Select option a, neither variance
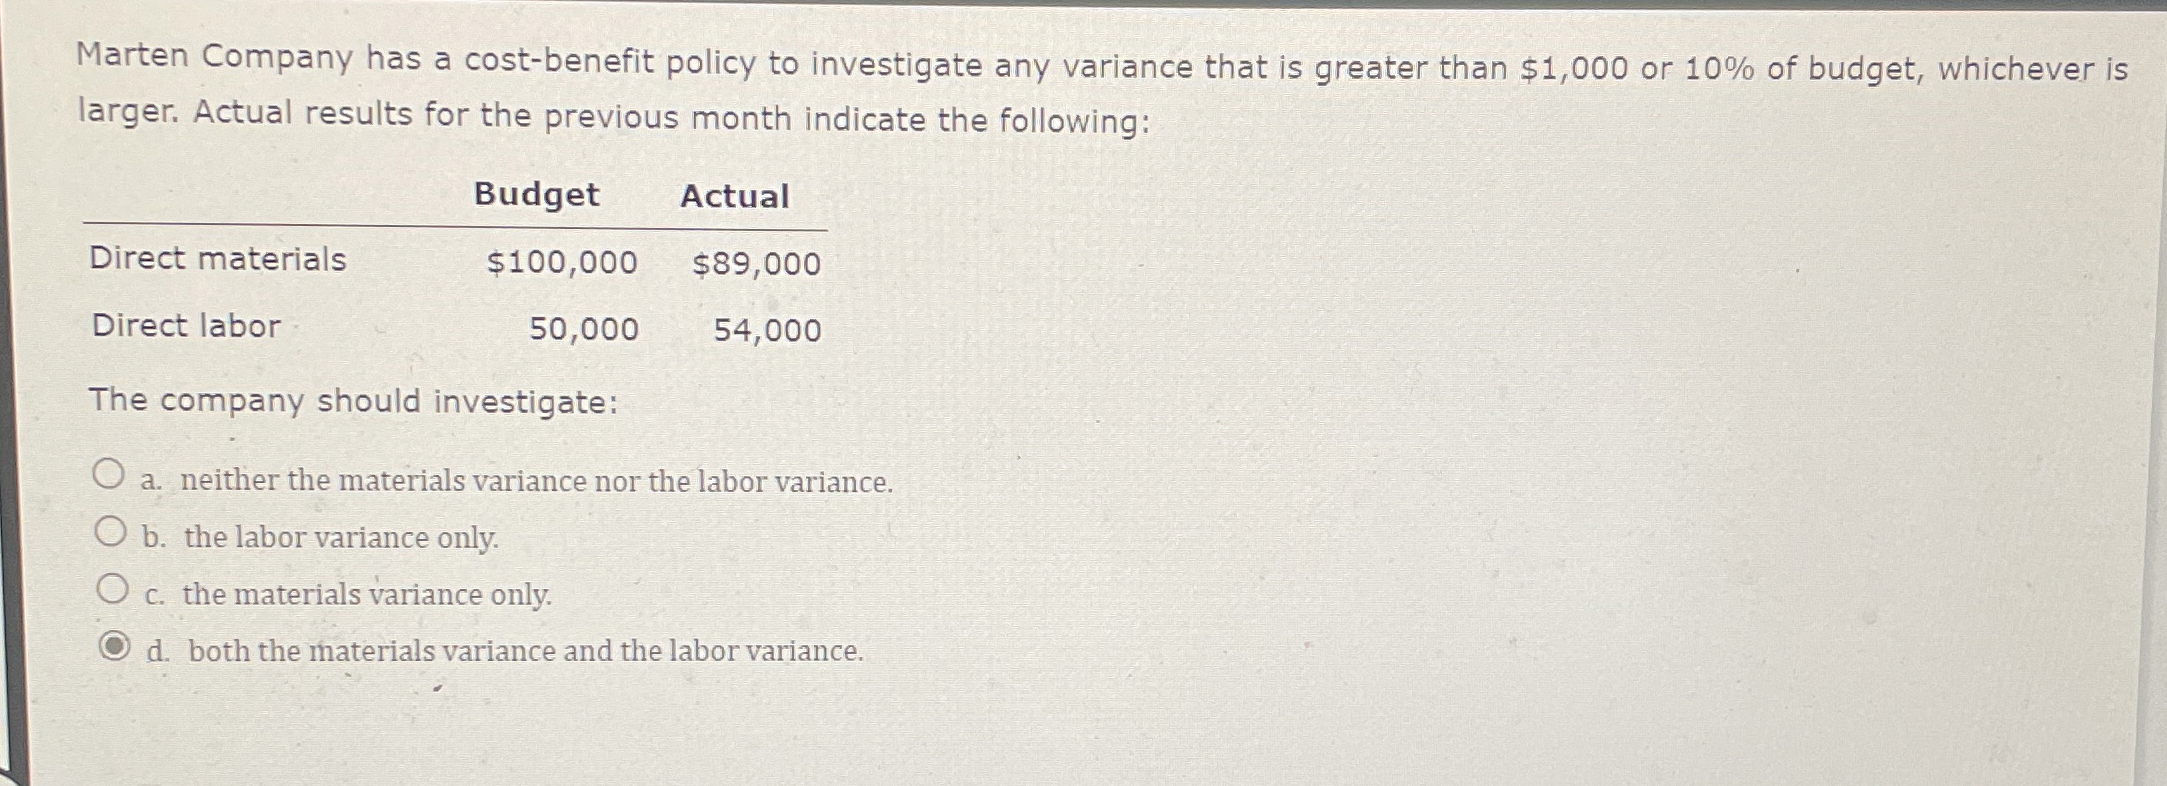 [109, 474]
